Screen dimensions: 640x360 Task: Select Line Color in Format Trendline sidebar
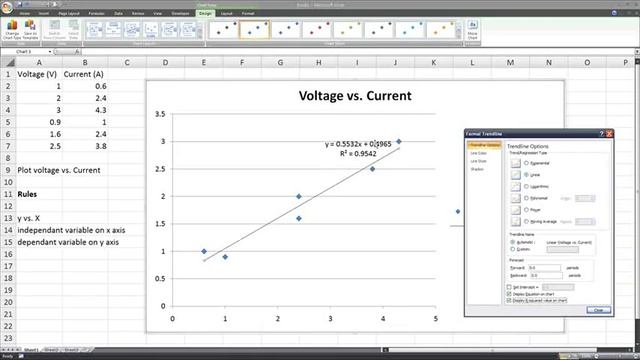[x=478, y=153]
